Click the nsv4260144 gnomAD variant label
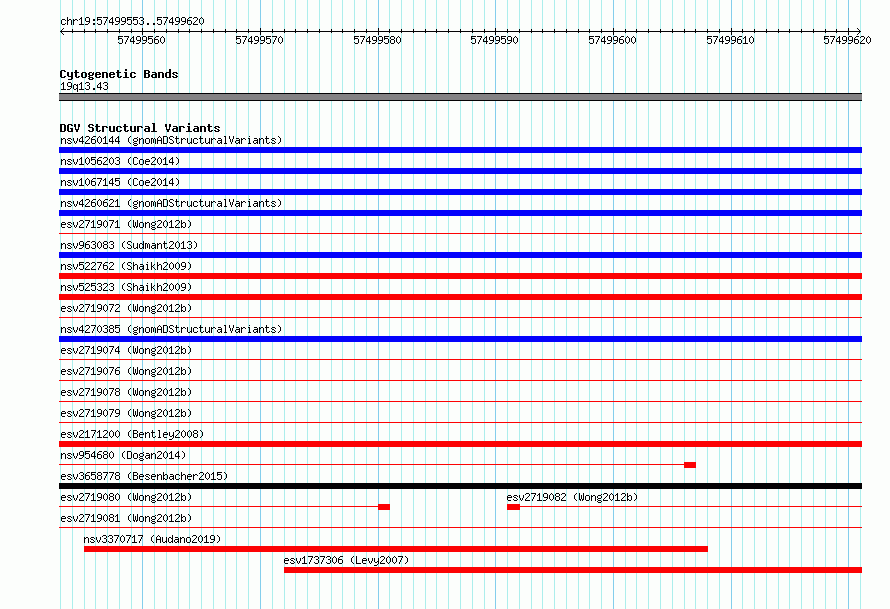 [x=171, y=140]
